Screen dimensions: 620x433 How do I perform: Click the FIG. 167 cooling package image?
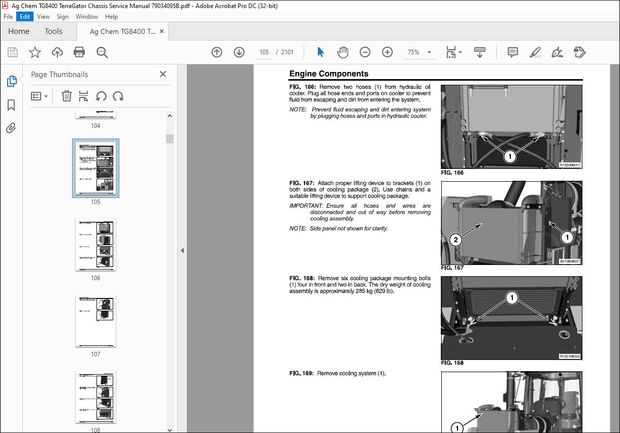pos(511,223)
